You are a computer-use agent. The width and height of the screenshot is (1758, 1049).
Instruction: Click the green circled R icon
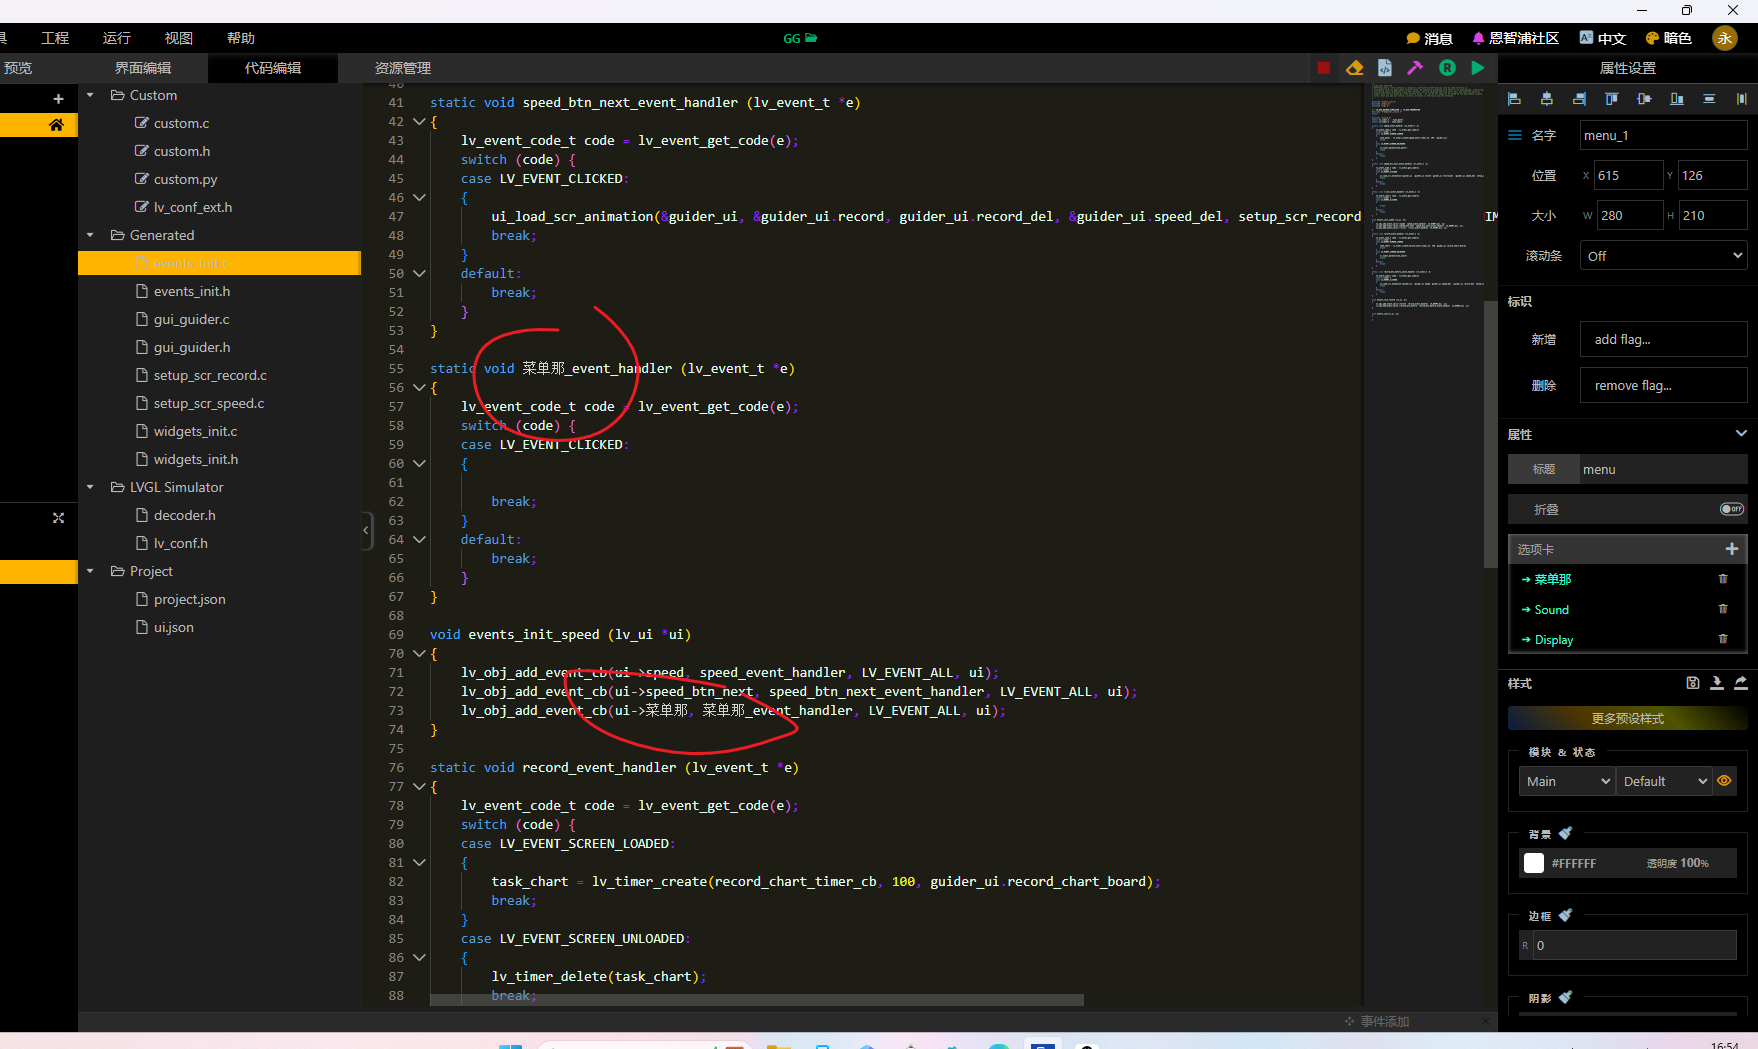1447,68
